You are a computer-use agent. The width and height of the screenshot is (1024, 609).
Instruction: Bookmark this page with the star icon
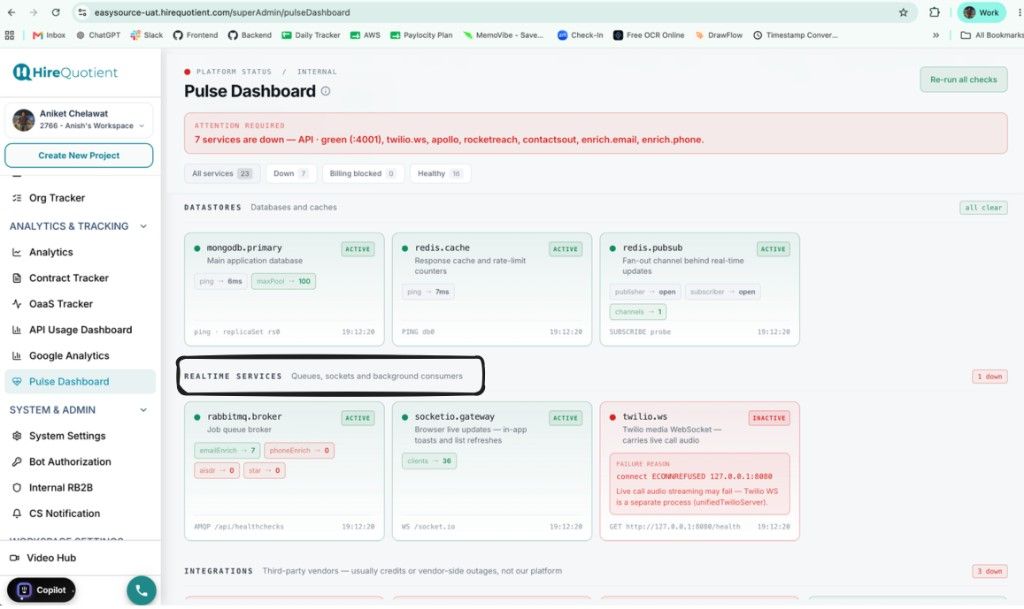(903, 12)
